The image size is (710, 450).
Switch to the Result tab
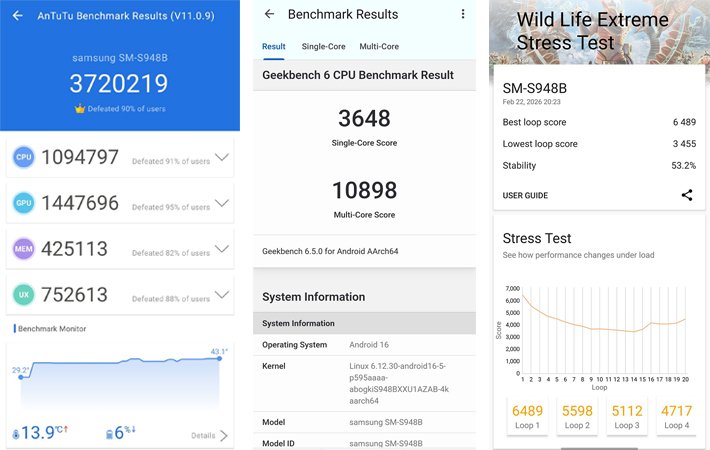click(273, 46)
